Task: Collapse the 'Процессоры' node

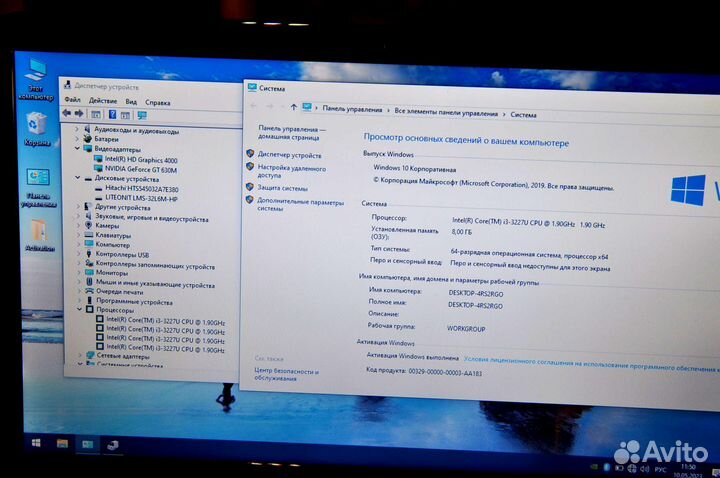Action: pyautogui.click(x=79, y=309)
